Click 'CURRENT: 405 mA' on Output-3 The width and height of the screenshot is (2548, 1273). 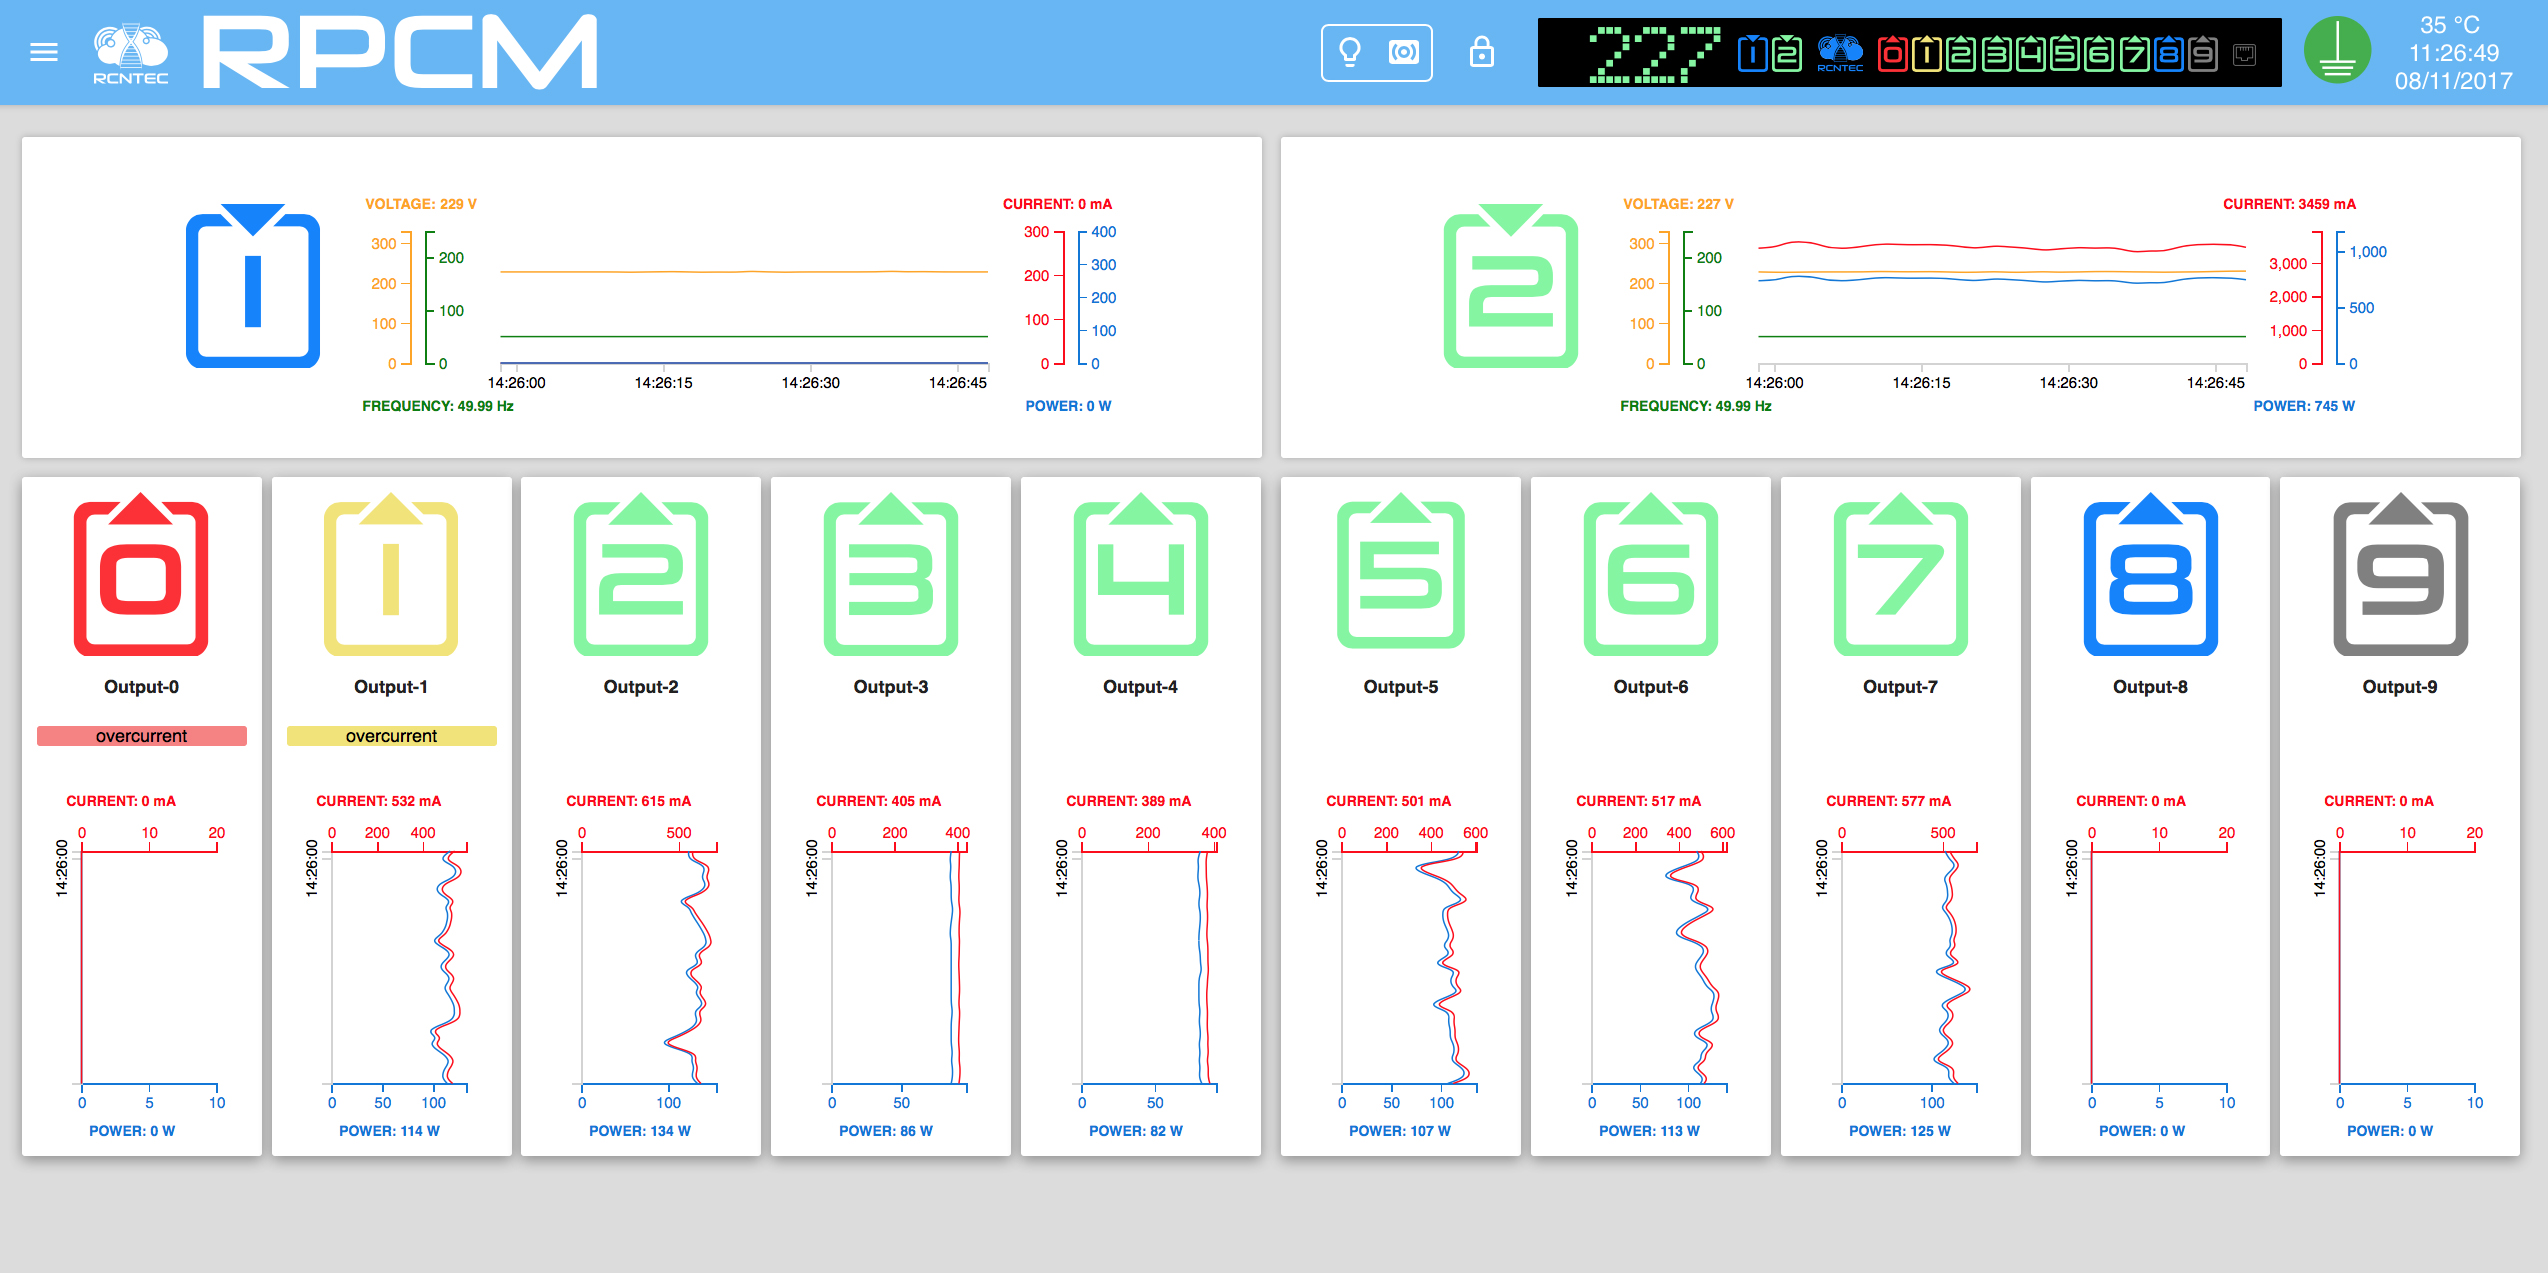(x=879, y=801)
